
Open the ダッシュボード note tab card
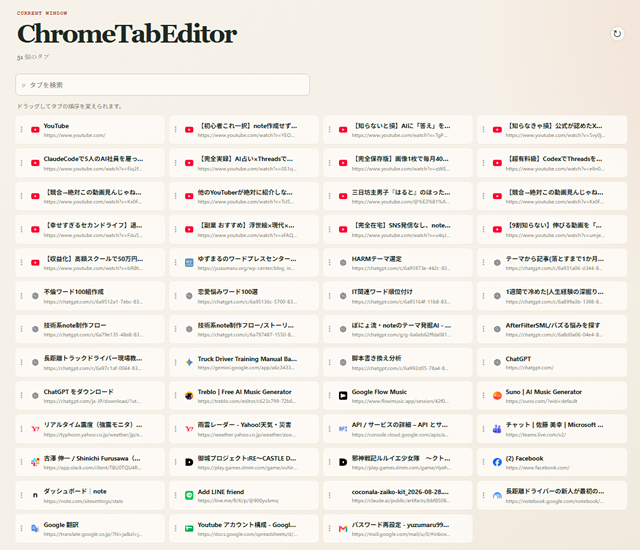click(x=90, y=495)
